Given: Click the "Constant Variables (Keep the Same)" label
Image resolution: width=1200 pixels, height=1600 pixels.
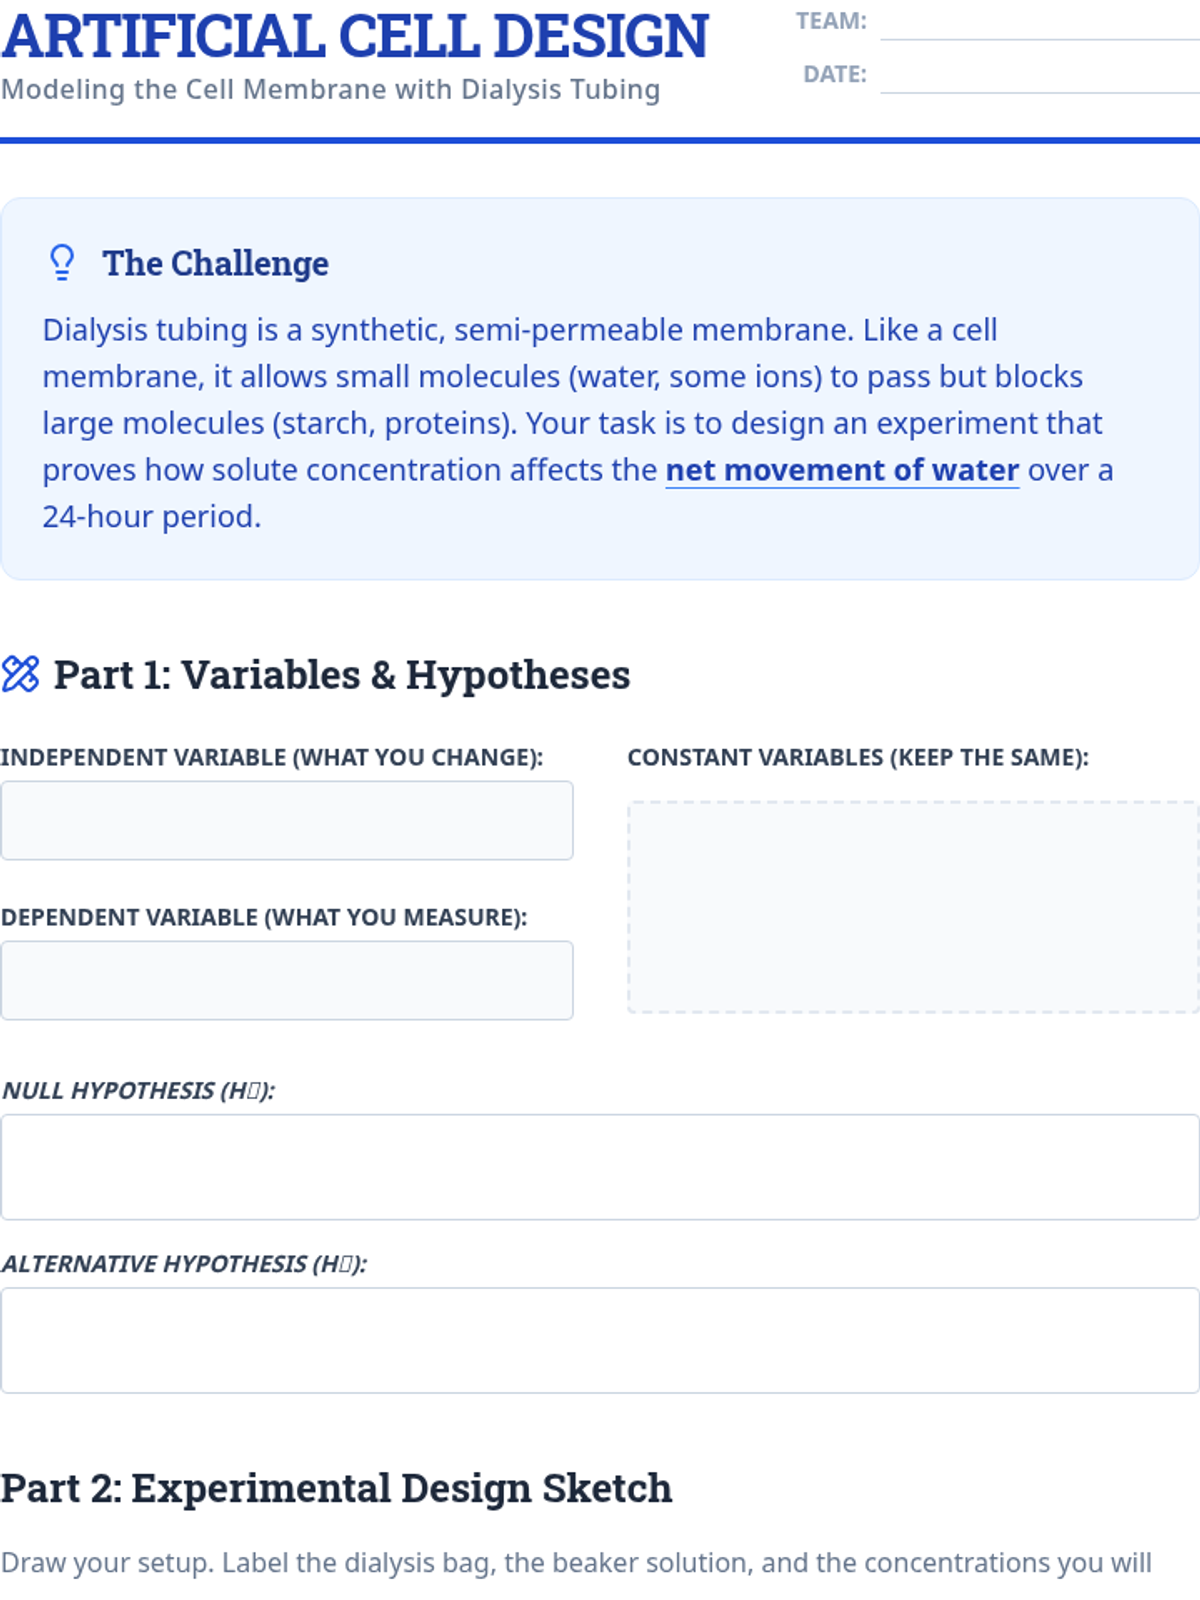Looking at the screenshot, I should click(858, 757).
